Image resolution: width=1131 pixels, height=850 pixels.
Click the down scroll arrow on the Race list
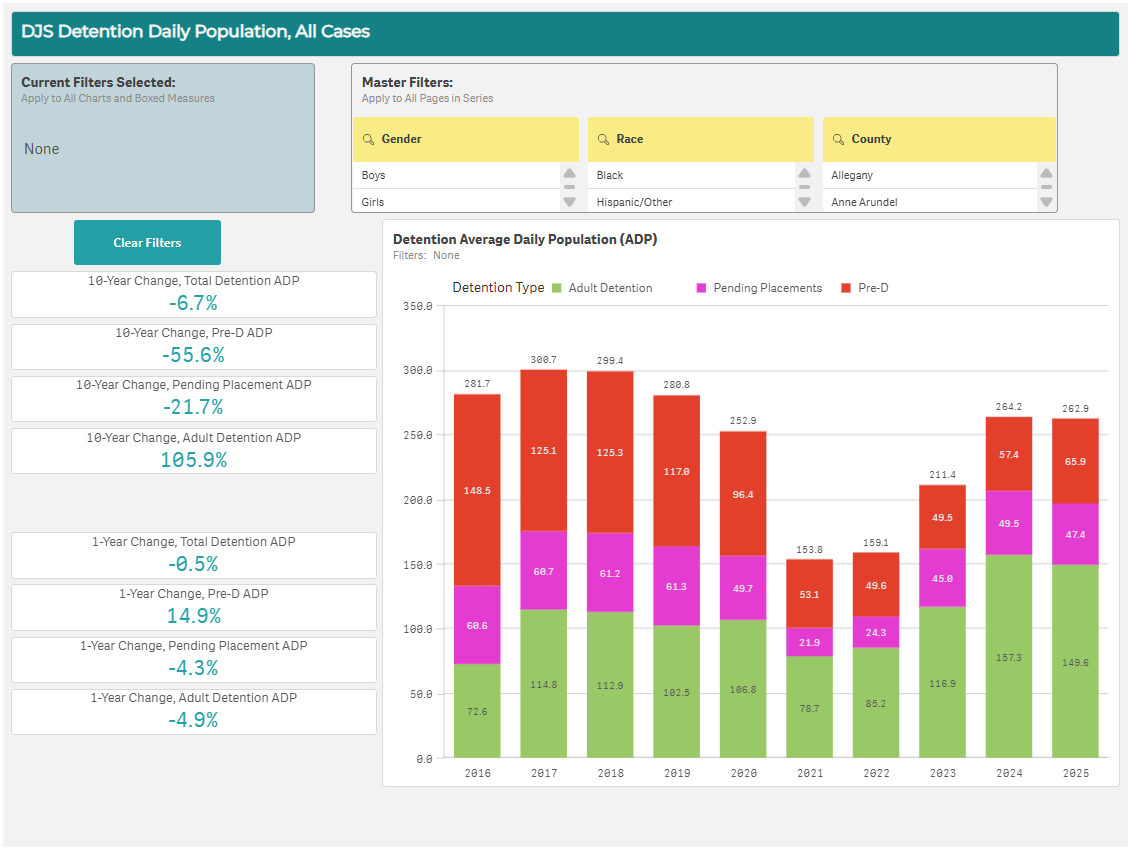point(805,201)
